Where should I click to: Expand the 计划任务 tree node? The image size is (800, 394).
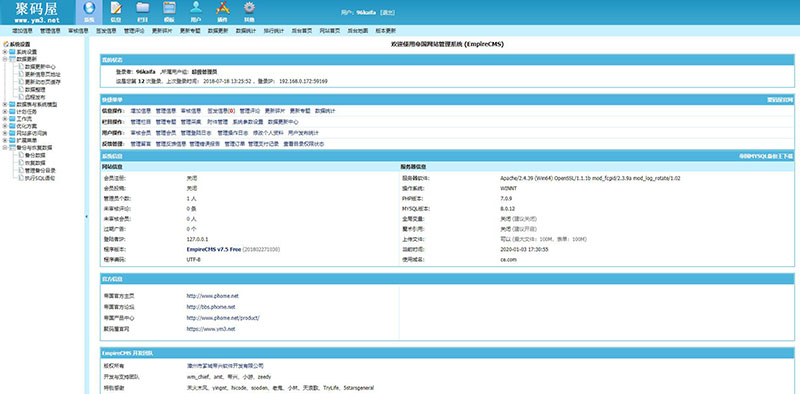click(x=5, y=111)
